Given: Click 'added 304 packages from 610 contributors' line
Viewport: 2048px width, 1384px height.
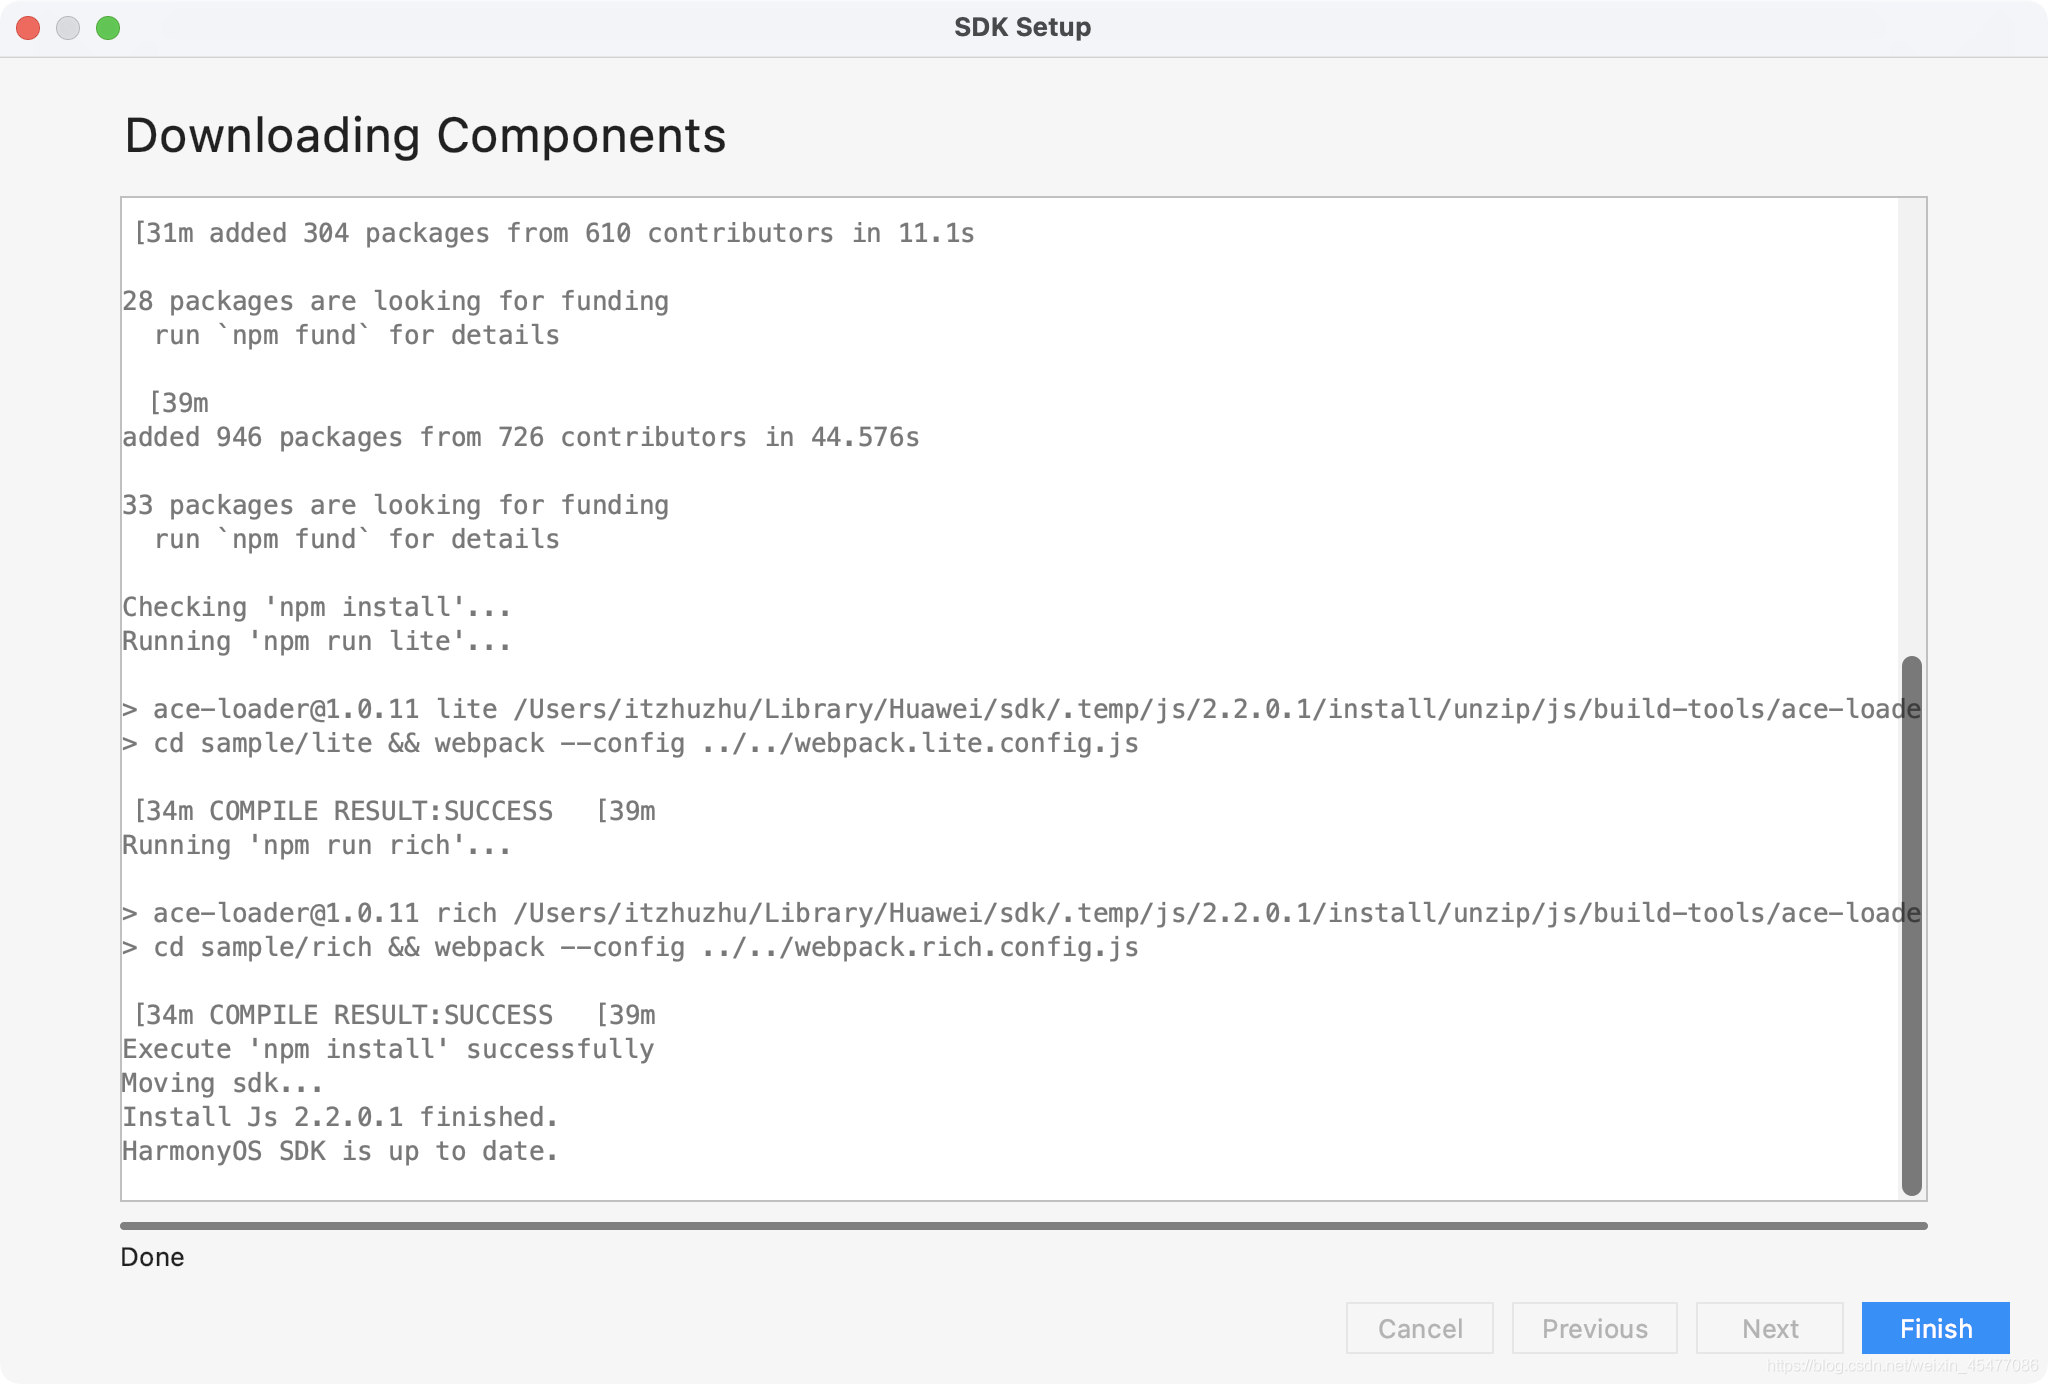Looking at the screenshot, I should tap(554, 233).
